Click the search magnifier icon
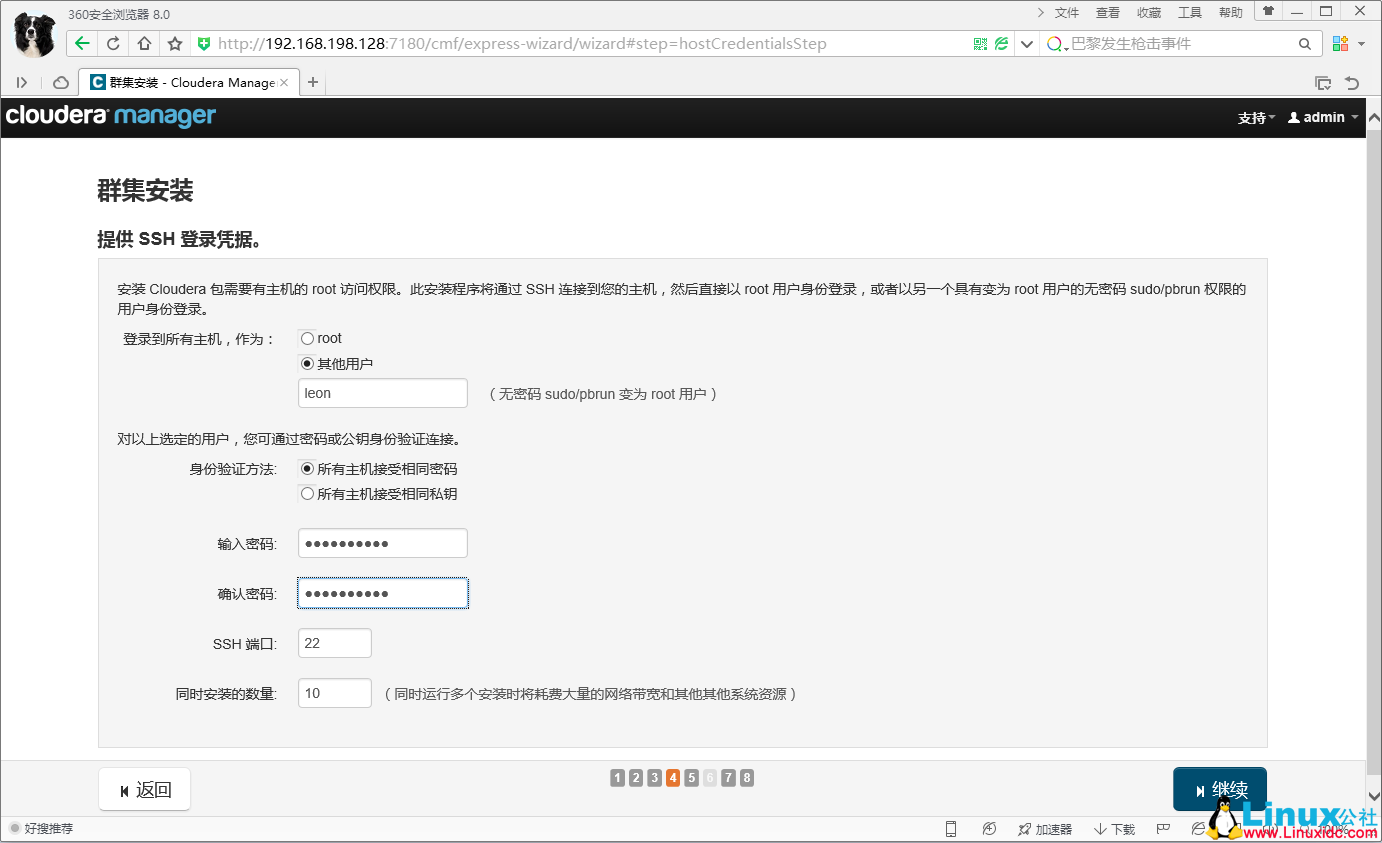The image size is (1382, 843). [x=1305, y=43]
